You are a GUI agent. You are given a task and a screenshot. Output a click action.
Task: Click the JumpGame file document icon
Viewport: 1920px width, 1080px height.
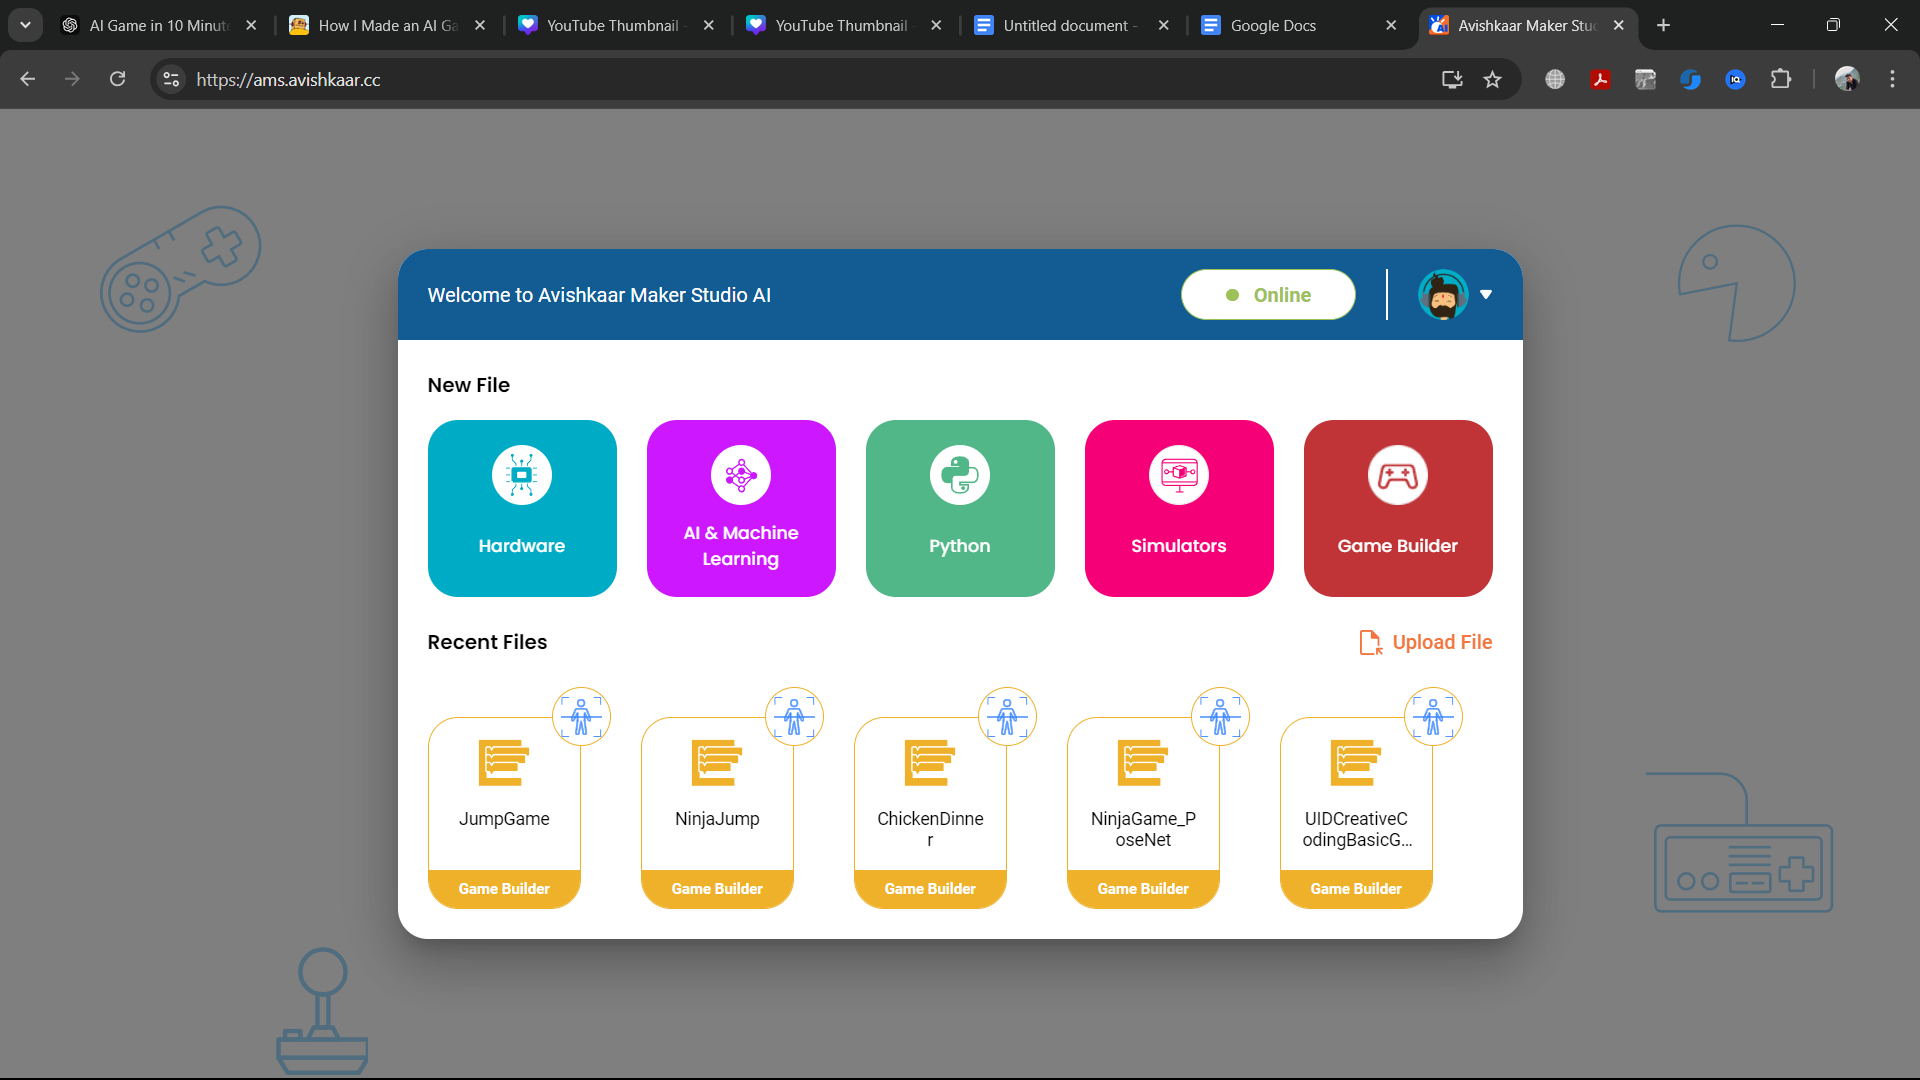[x=504, y=762]
